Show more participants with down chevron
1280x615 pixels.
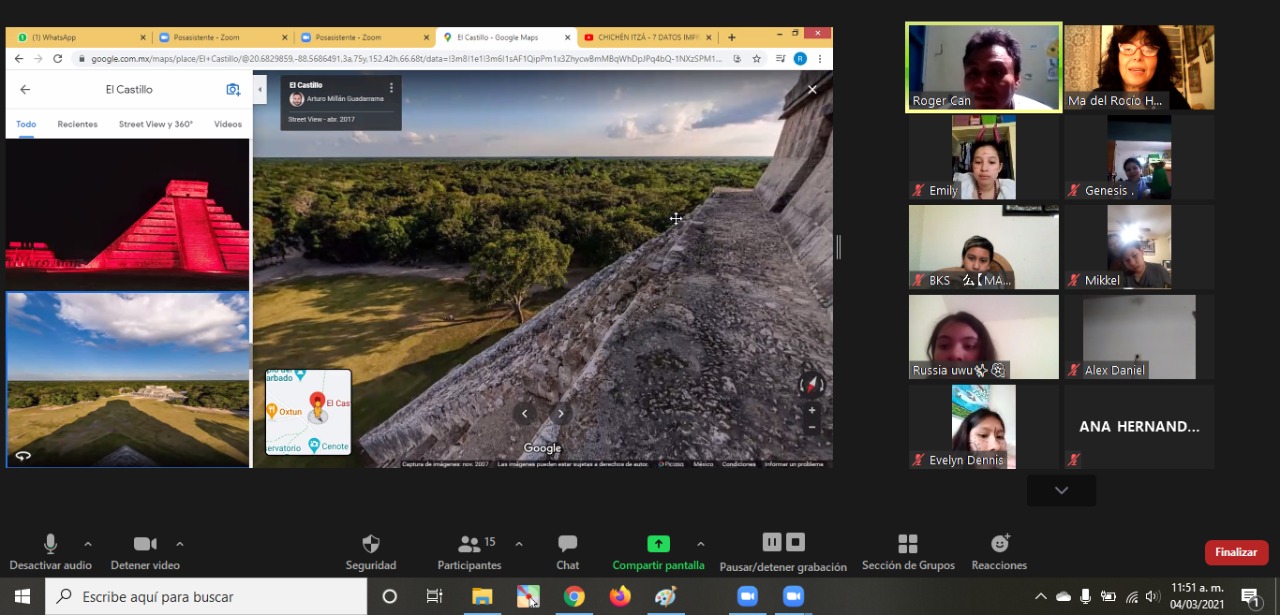(1061, 490)
